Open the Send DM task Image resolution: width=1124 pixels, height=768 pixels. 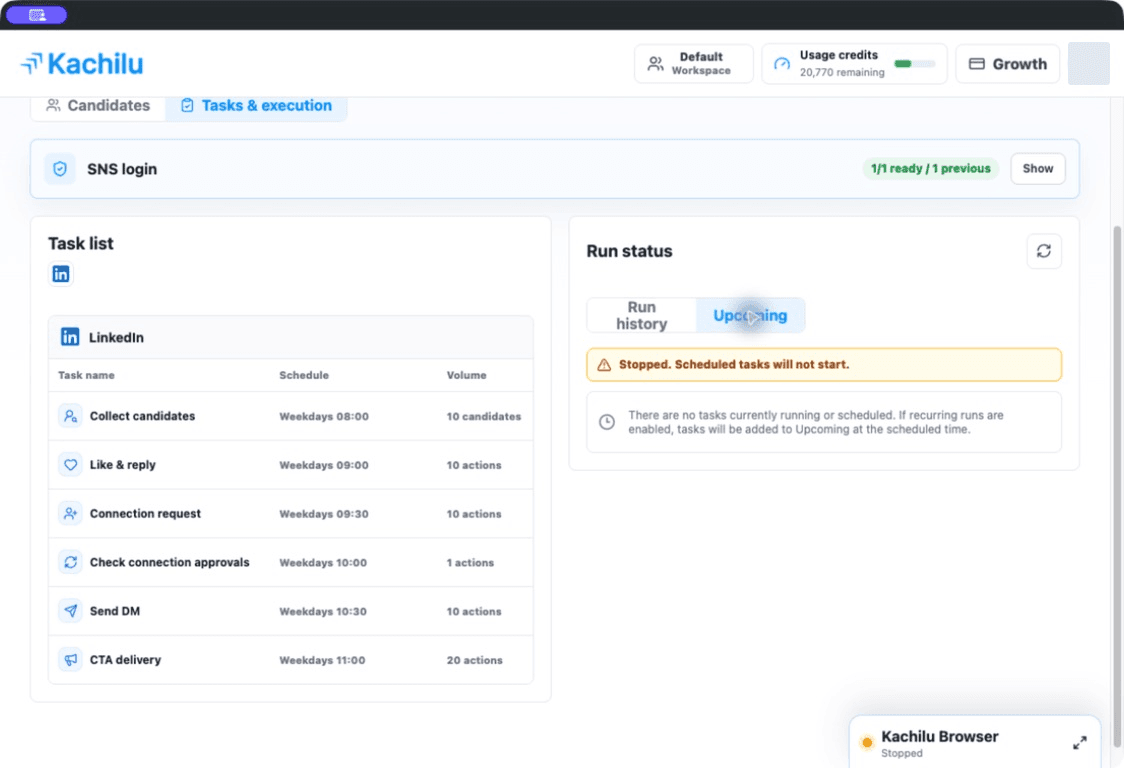click(291, 611)
